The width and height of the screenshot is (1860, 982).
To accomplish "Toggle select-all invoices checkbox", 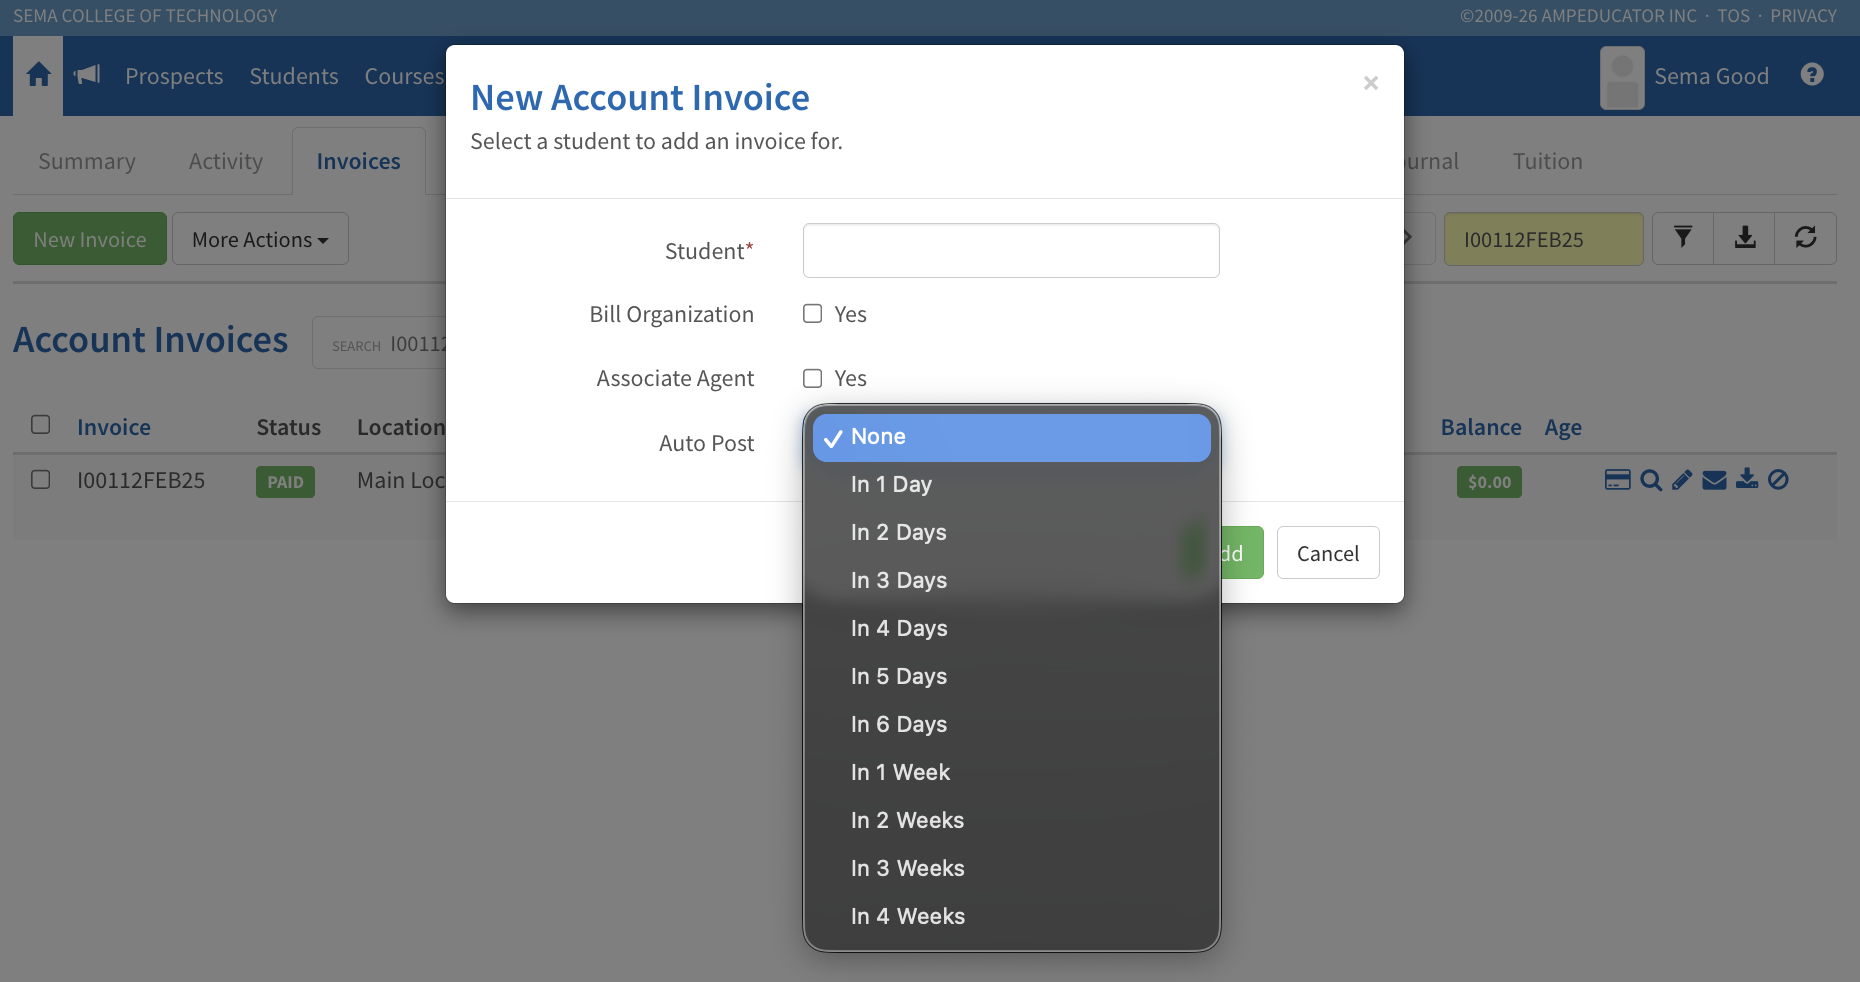I will (x=41, y=425).
